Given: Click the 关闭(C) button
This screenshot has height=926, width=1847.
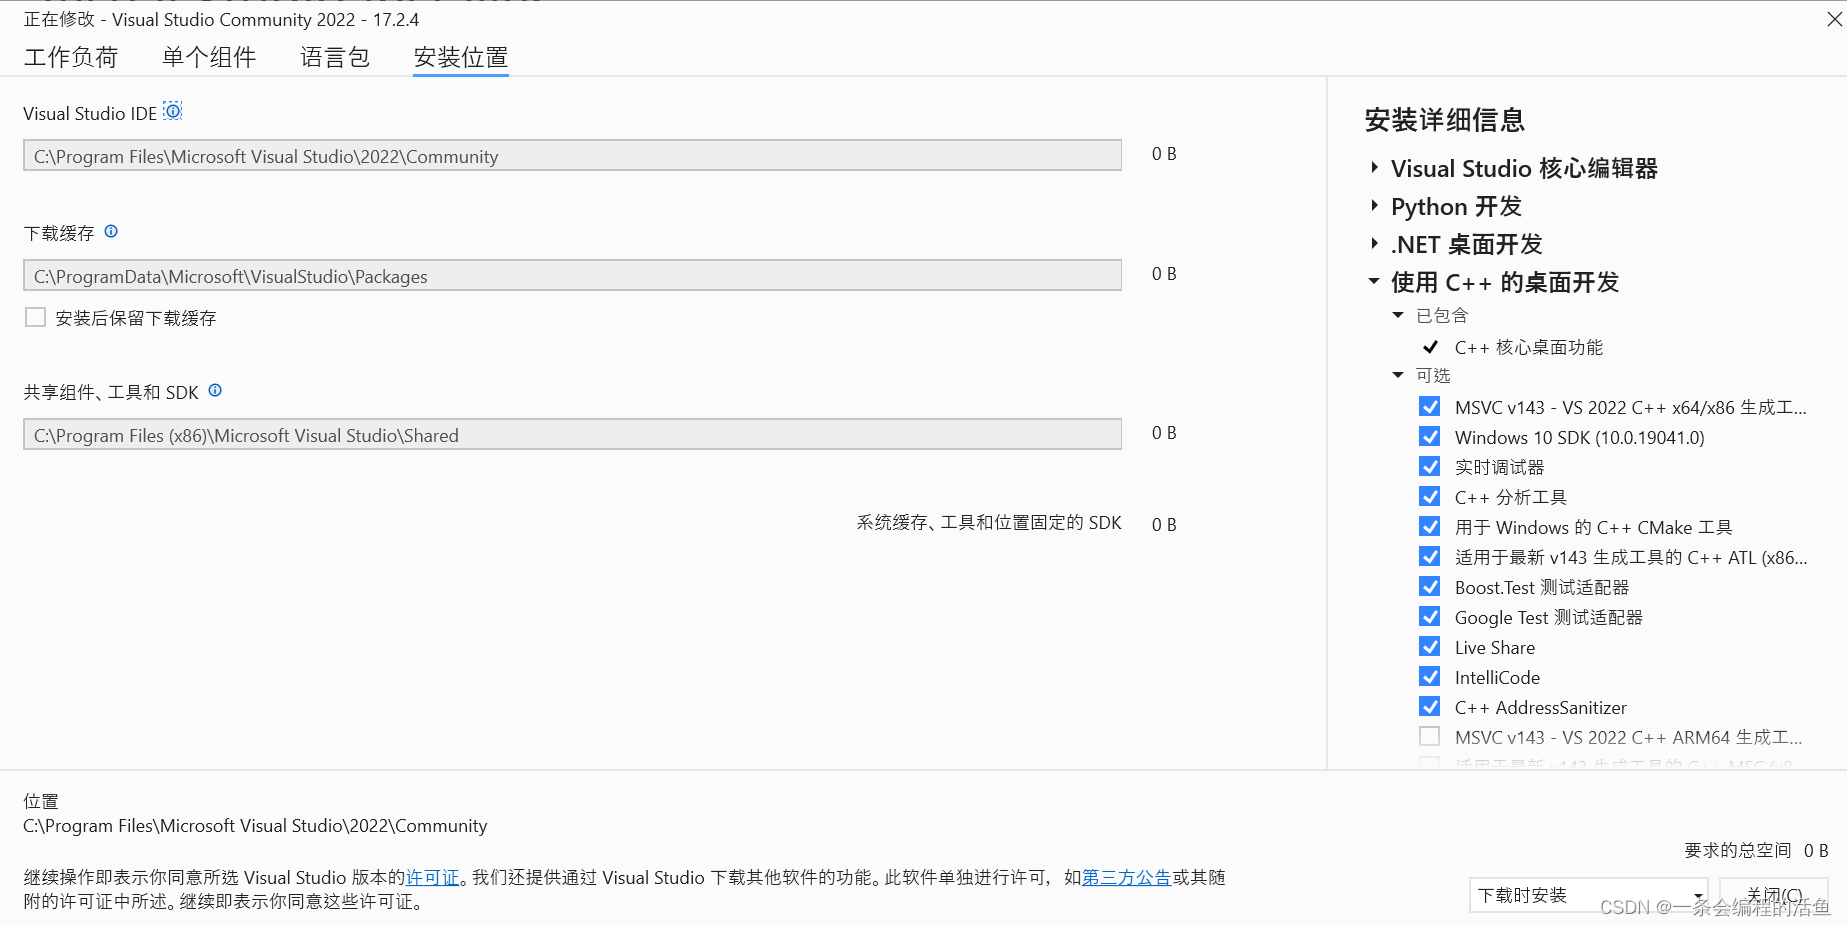Looking at the screenshot, I should (x=1774, y=895).
